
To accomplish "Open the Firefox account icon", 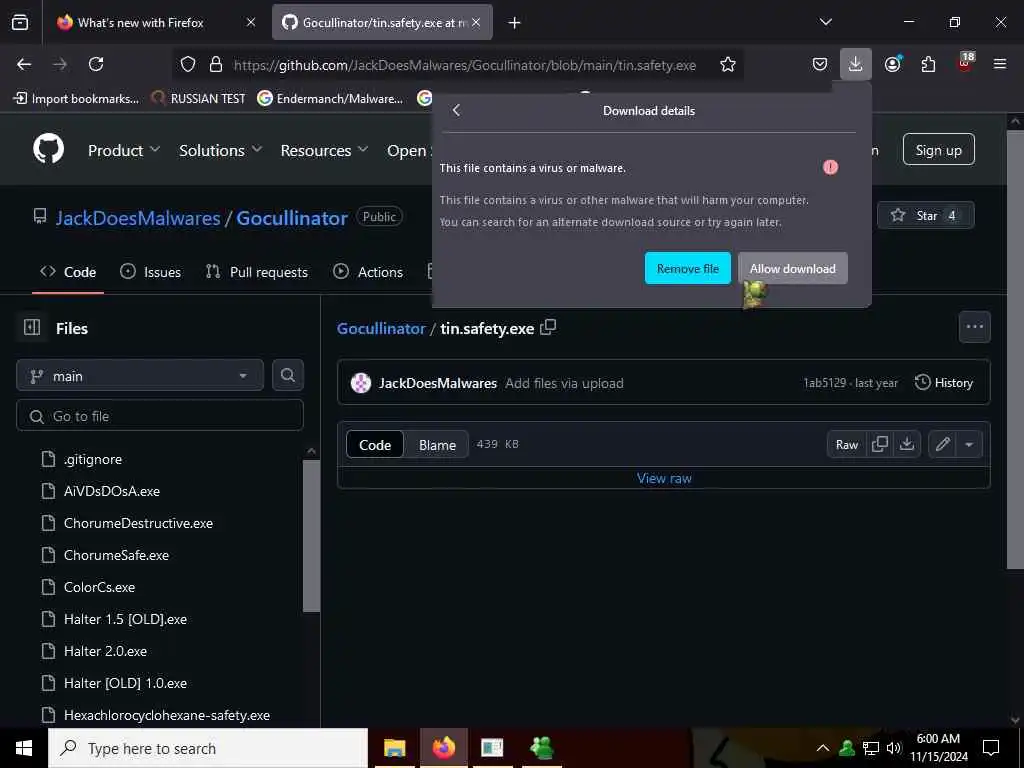I will [x=893, y=64].
